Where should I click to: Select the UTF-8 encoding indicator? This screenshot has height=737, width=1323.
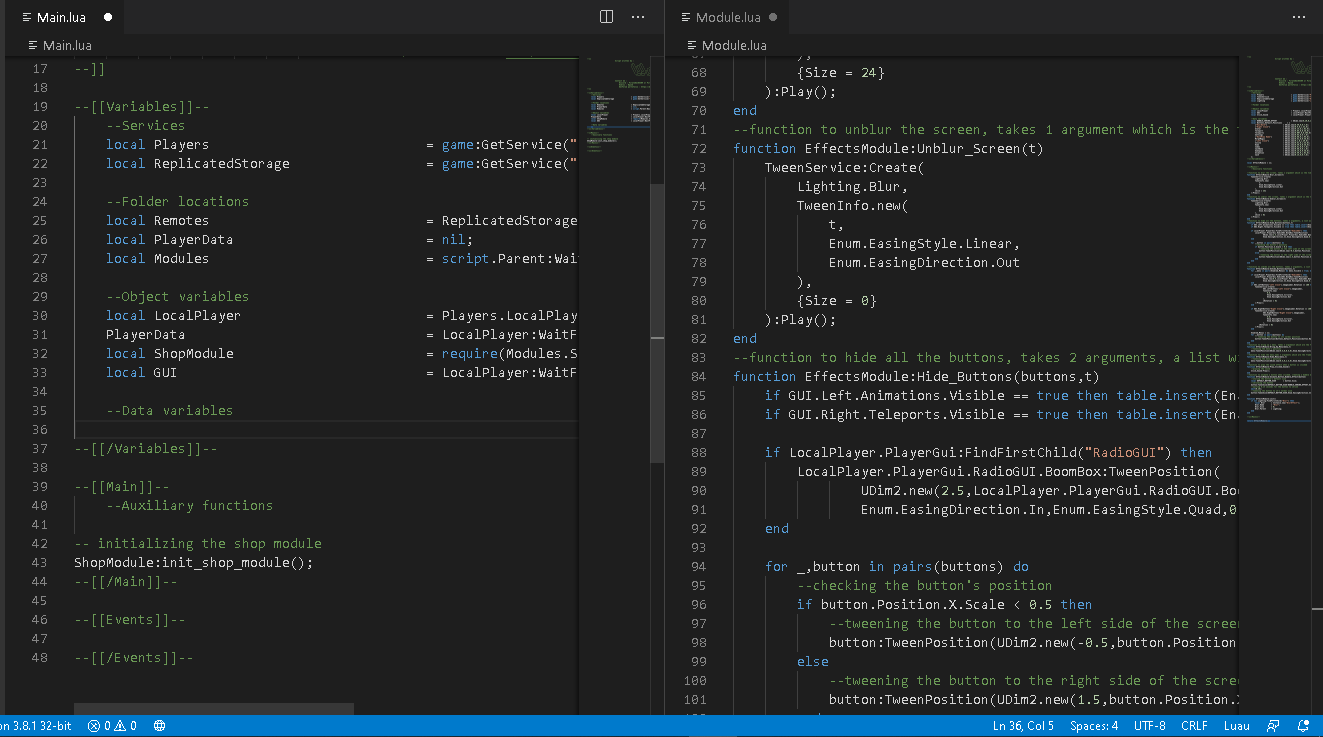(x=1150, y=726)
